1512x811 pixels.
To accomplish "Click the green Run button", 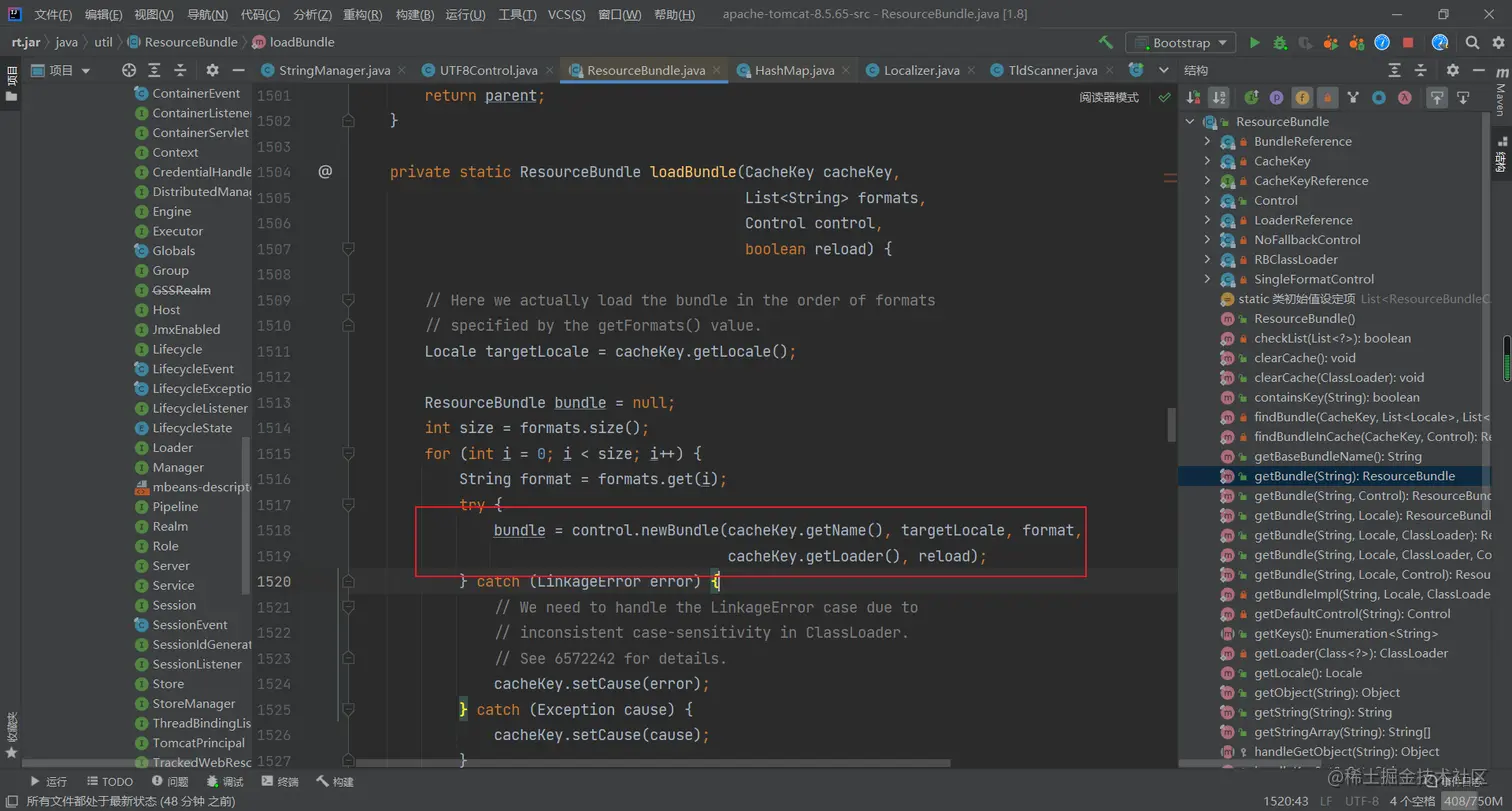I will click(x=1254, y=43).
